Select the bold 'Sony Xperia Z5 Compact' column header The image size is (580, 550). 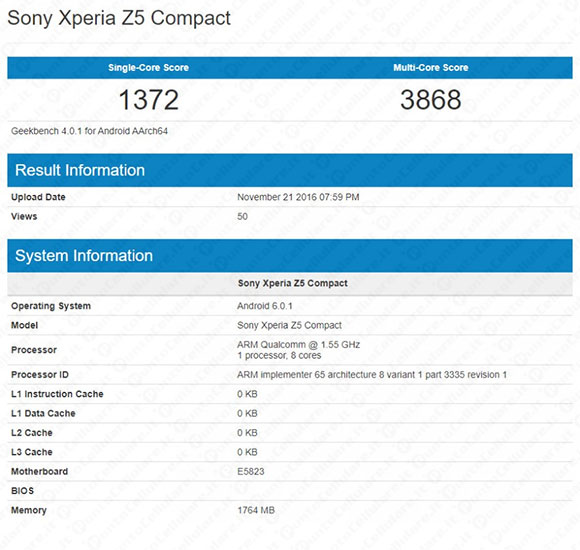coord(293,283)
